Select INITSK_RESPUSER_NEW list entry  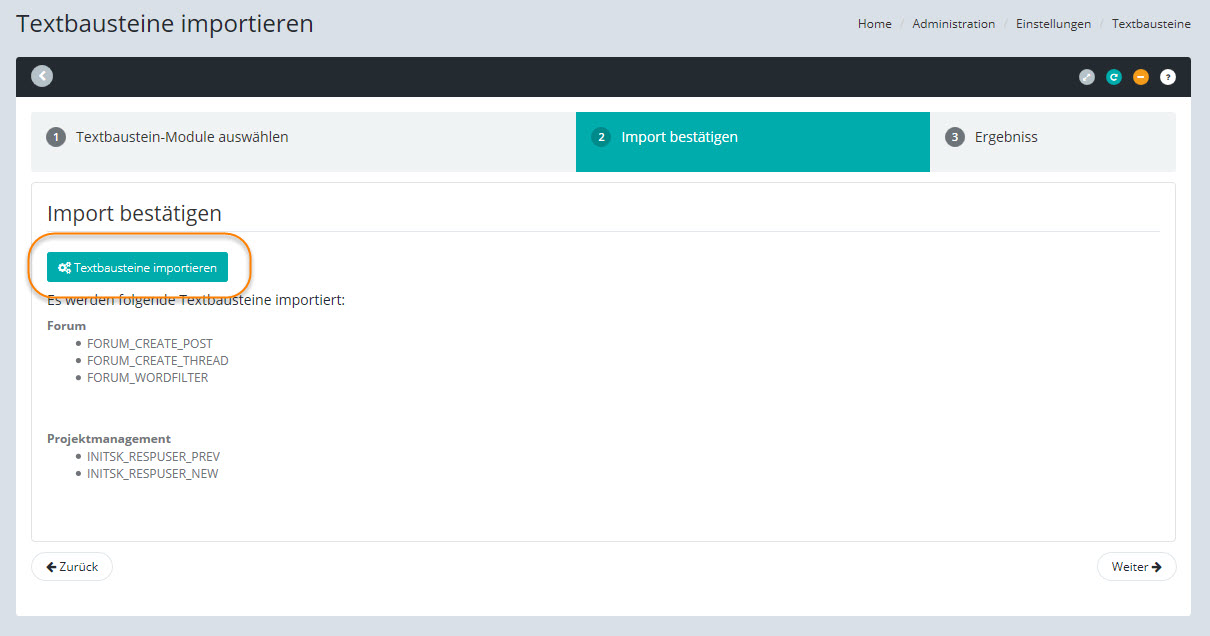pyautogui.click(x=152, y=474)
